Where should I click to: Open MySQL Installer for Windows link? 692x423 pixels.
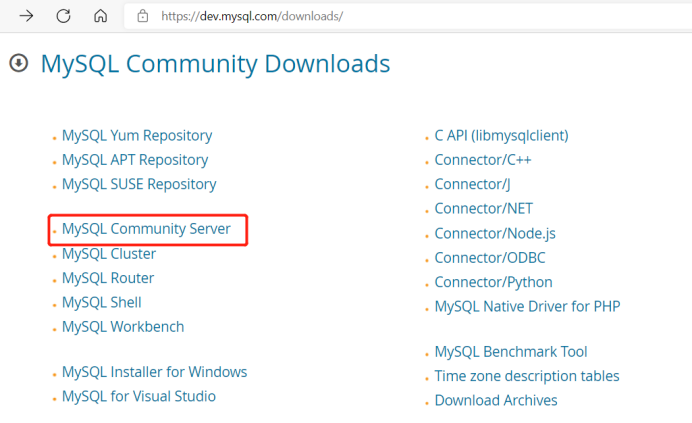[154, 372]
